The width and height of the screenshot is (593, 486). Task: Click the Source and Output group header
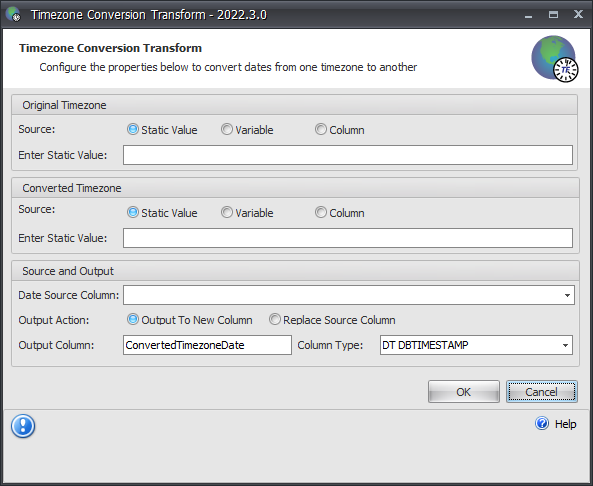[x=295, y=271]
